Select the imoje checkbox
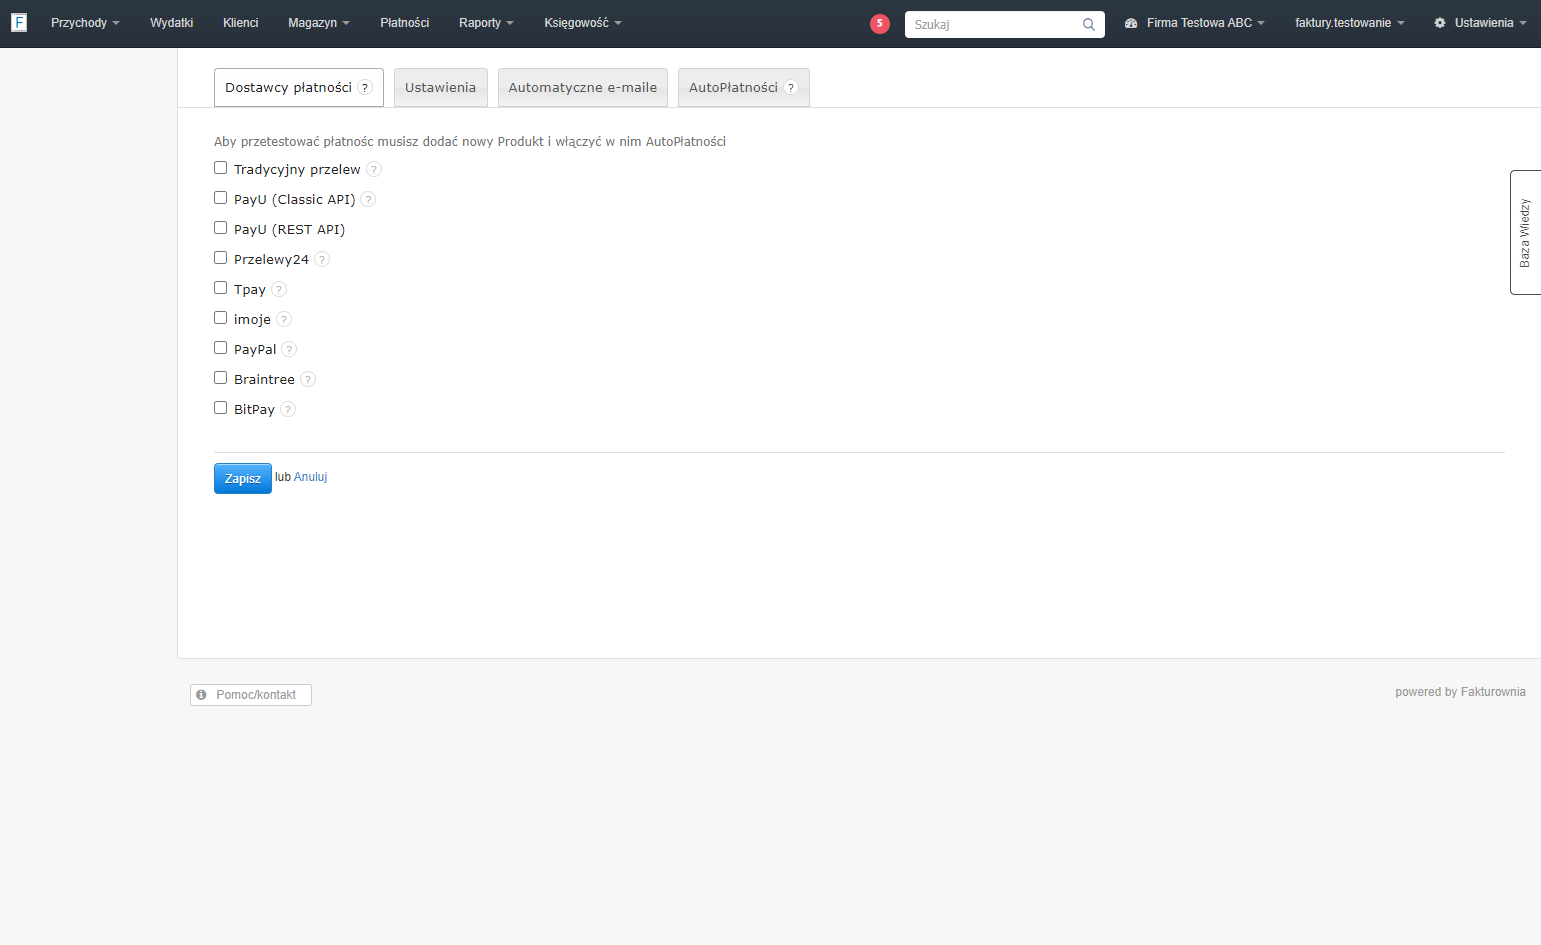1541x945 pixels. 221,318
